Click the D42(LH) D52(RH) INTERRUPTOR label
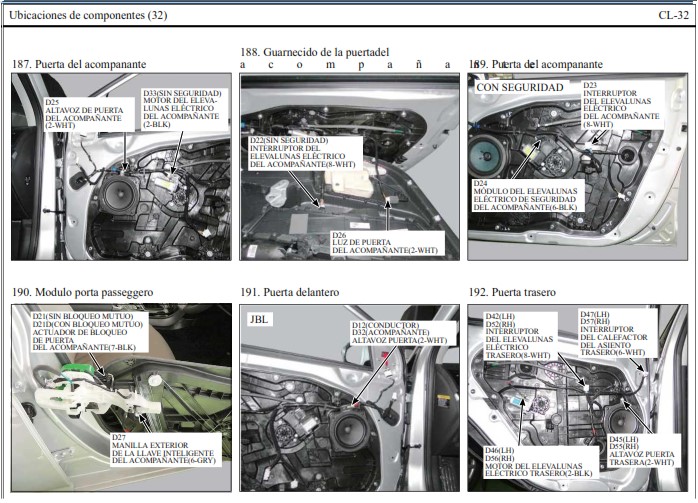Viewport: 698px width, 503px height. pos(519,336)
